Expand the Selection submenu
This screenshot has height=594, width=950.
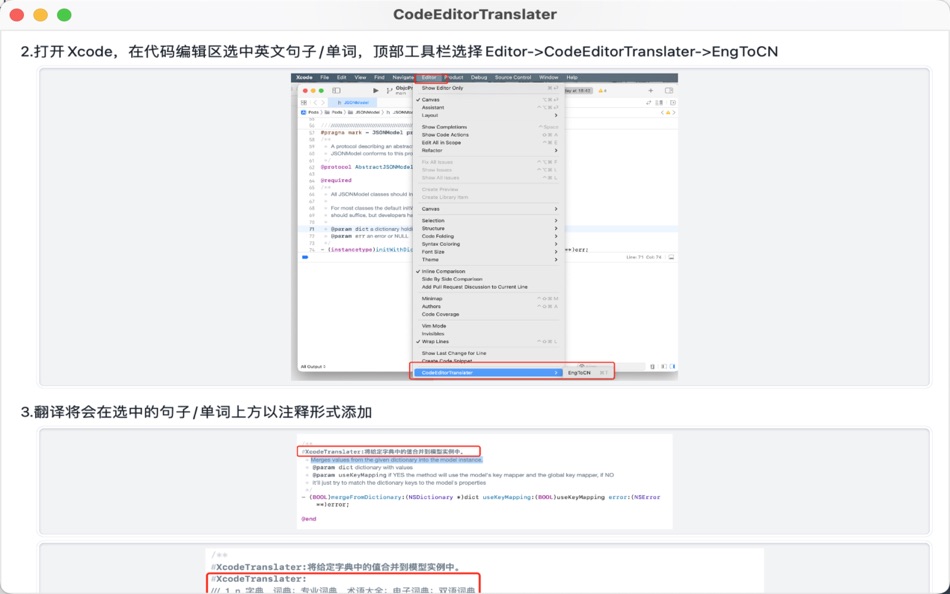[488, 221]
